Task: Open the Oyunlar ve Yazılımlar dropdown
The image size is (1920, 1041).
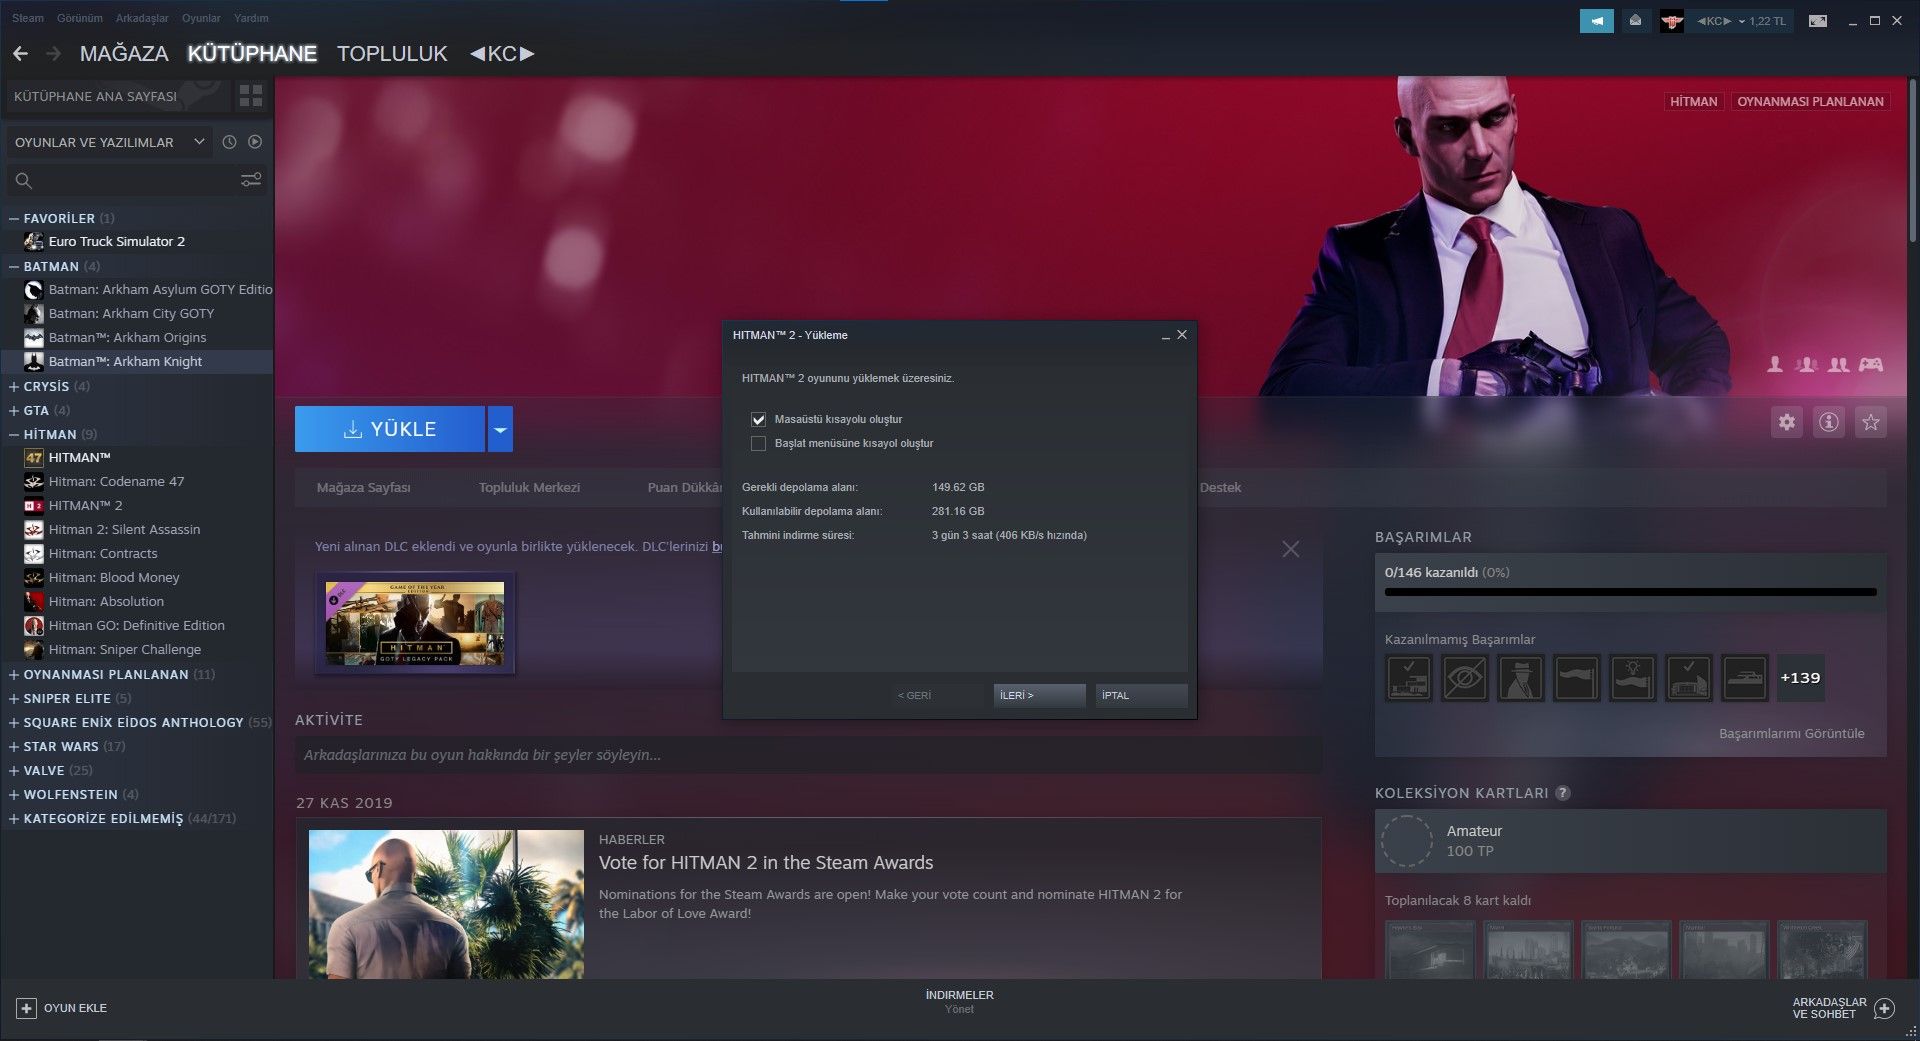Action: (110, 142)
